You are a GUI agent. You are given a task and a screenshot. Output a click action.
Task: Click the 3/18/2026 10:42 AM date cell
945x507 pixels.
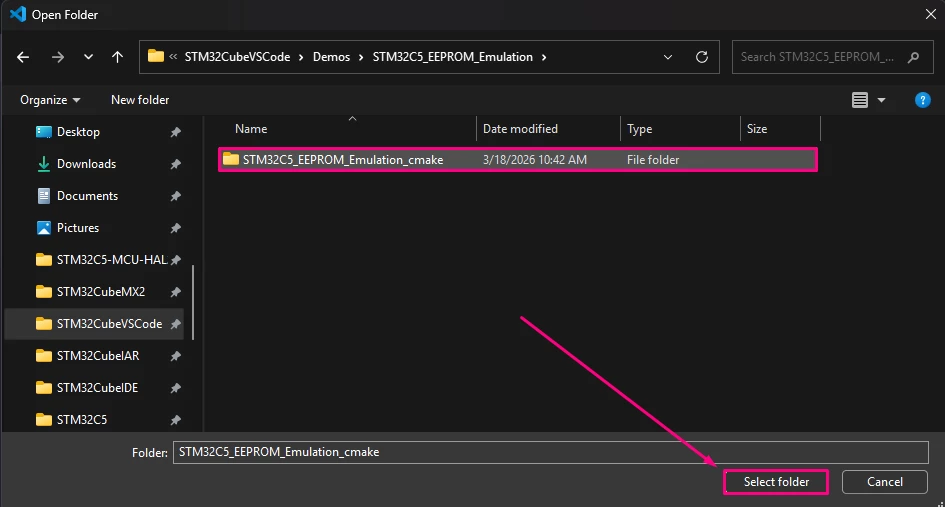point(535,160)
